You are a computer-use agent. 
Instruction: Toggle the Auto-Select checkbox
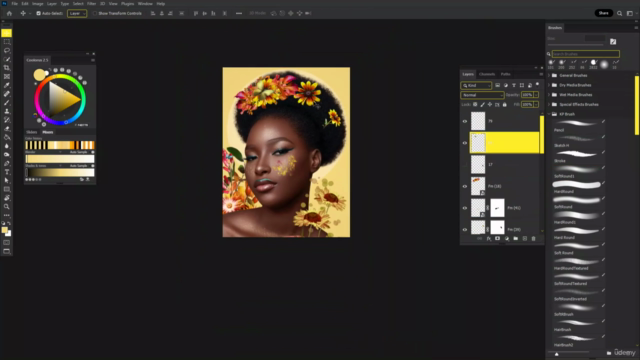click(x=38, y=13)
